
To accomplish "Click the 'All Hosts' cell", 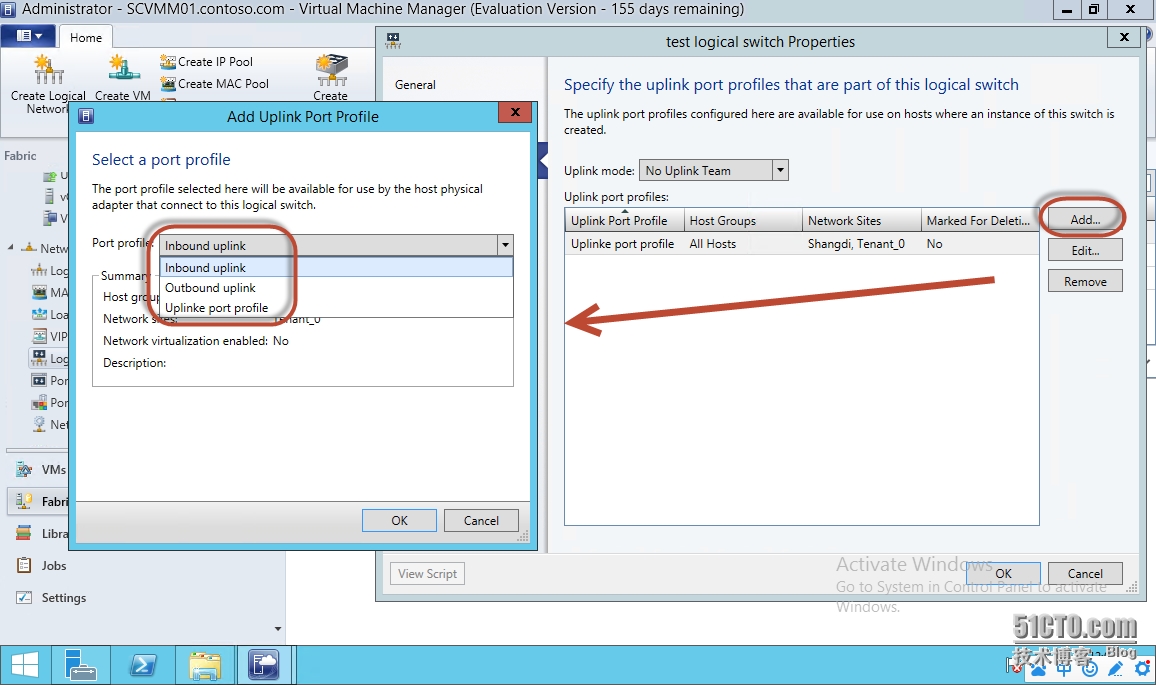I will (712, 244).
